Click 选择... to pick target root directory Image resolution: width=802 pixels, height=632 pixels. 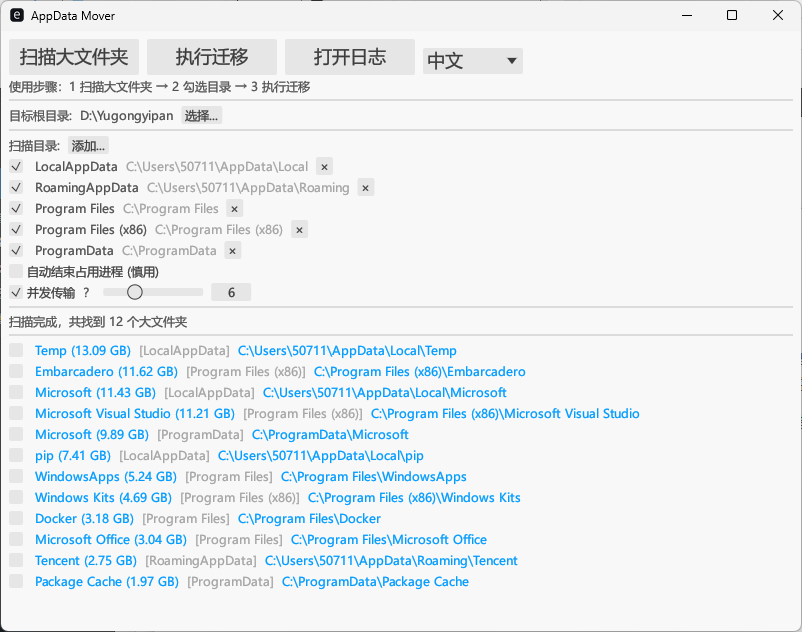[x=201, y=115]
